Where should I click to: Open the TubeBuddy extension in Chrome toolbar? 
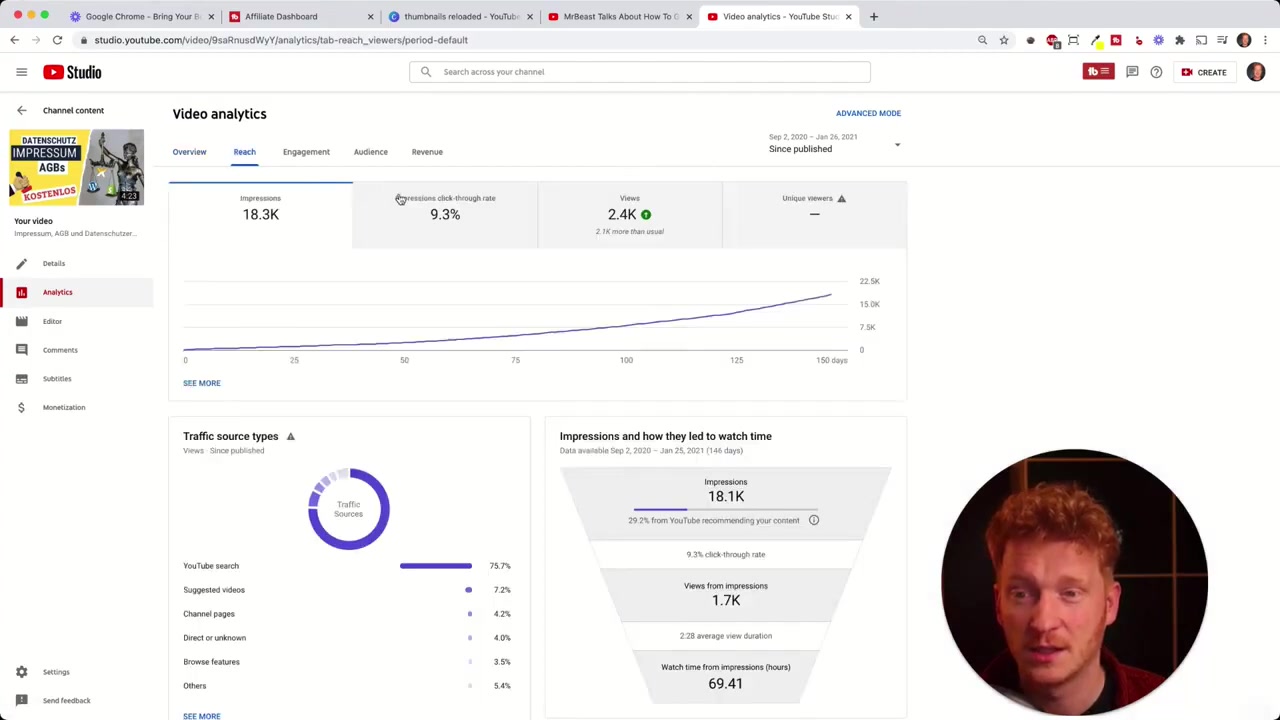pos(1116,40)
